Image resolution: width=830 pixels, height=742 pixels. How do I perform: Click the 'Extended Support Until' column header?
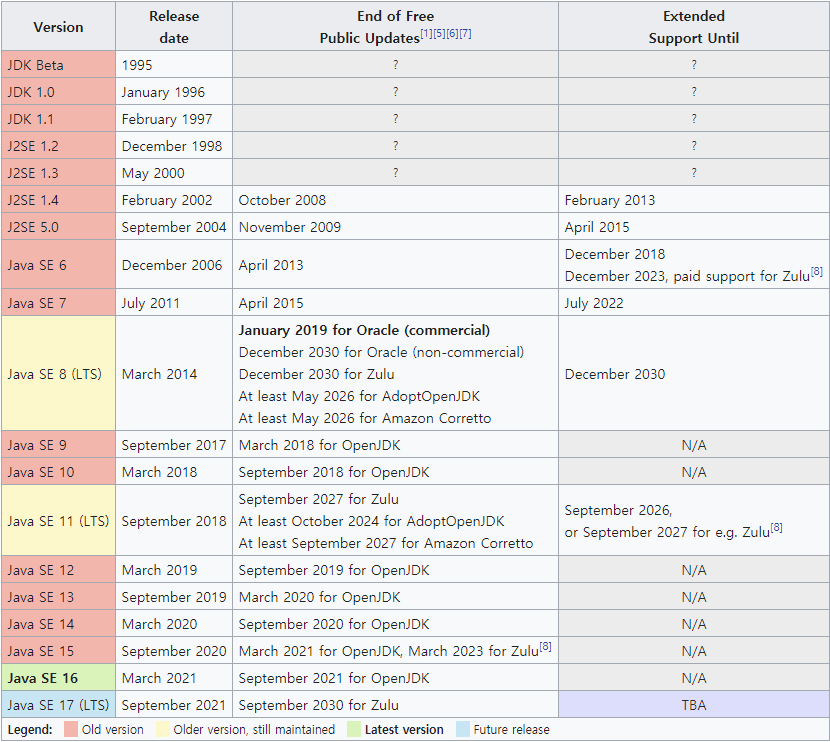[693, 26]
